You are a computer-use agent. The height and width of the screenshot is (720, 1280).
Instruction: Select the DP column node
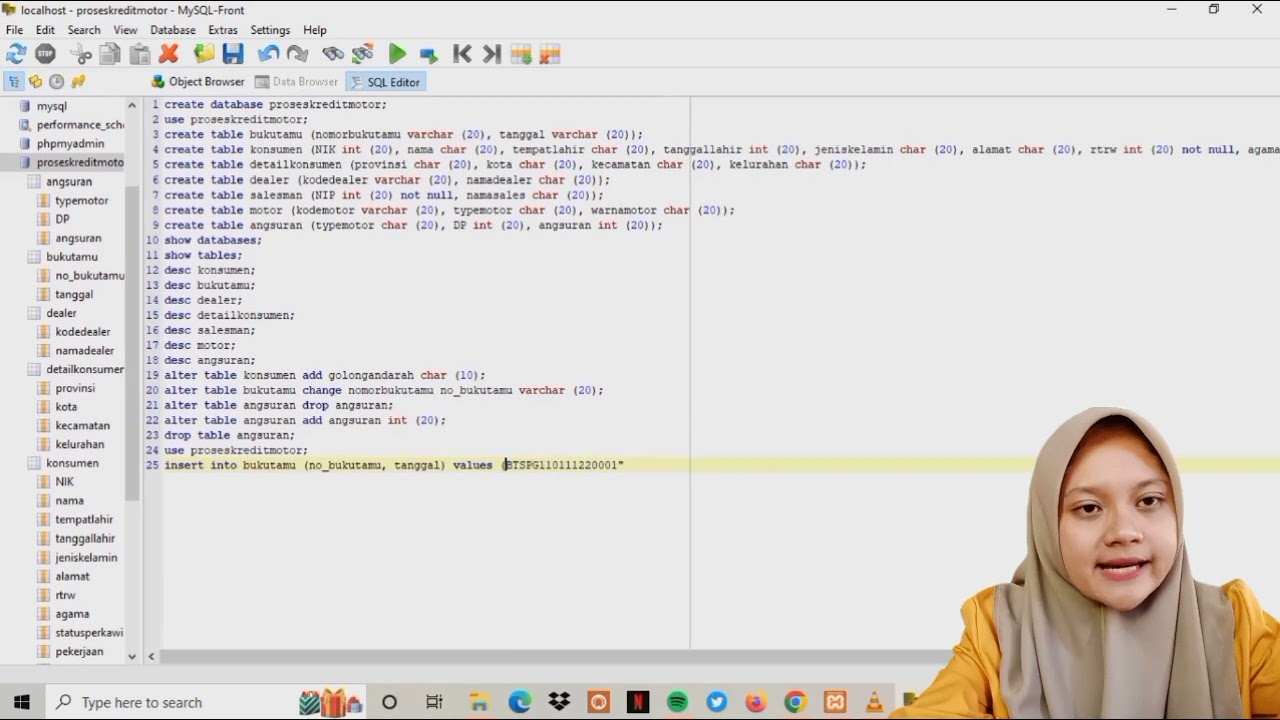[x=62, y=219]
